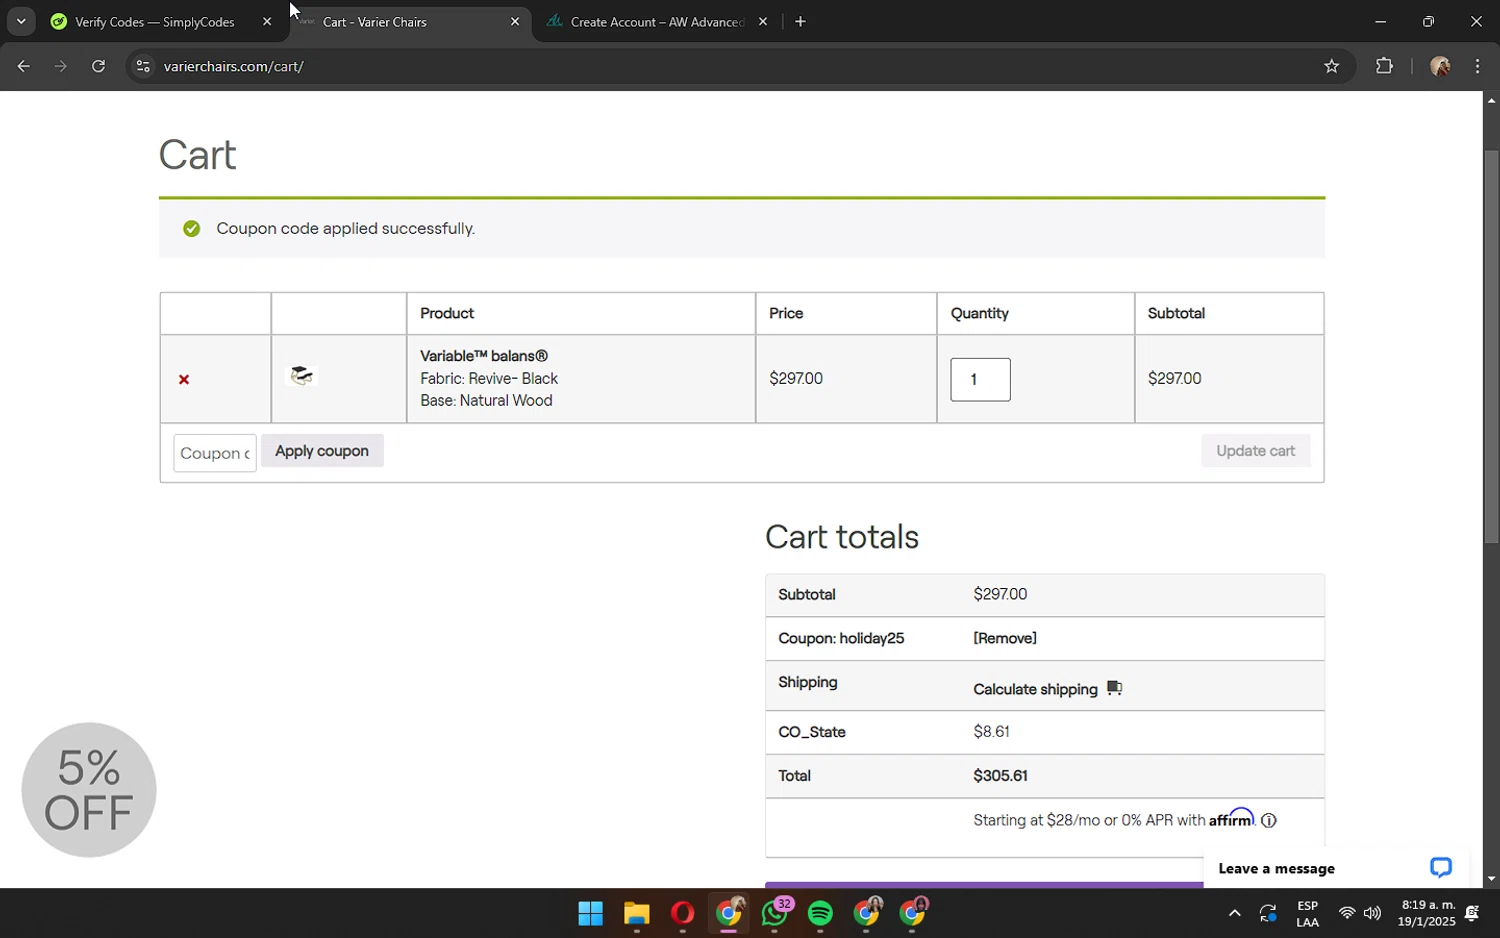The image size is (1500, 938).
Task: Open the volume speaker icon
Action: (1372, 913)
